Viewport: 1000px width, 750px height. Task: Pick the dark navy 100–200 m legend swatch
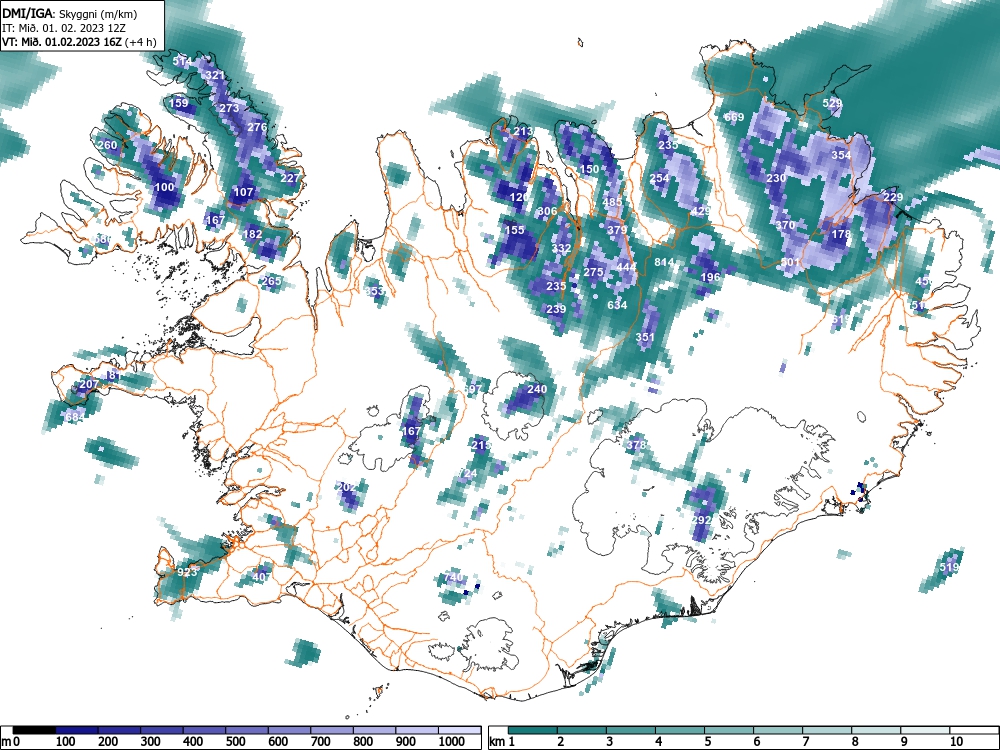point(77,730)
